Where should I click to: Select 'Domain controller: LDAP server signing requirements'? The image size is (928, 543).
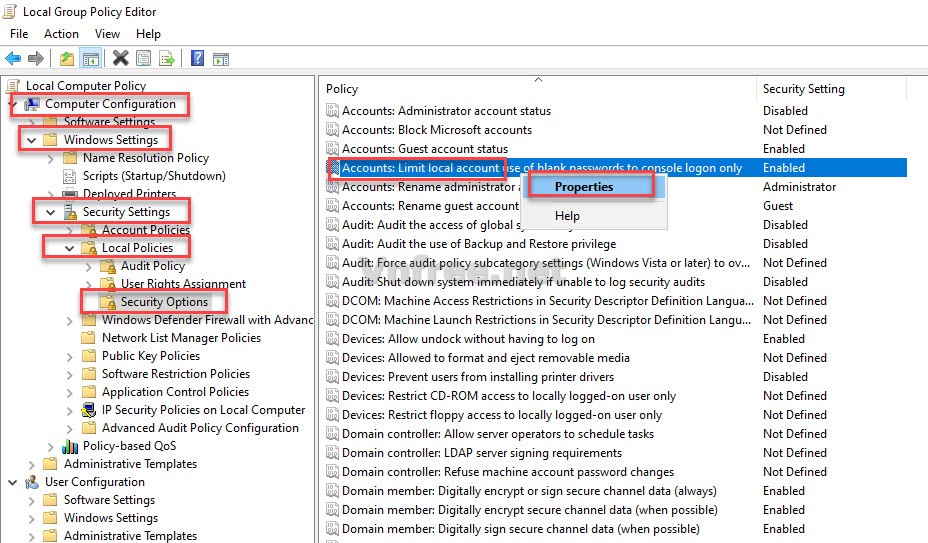click(x=482, y=453)
